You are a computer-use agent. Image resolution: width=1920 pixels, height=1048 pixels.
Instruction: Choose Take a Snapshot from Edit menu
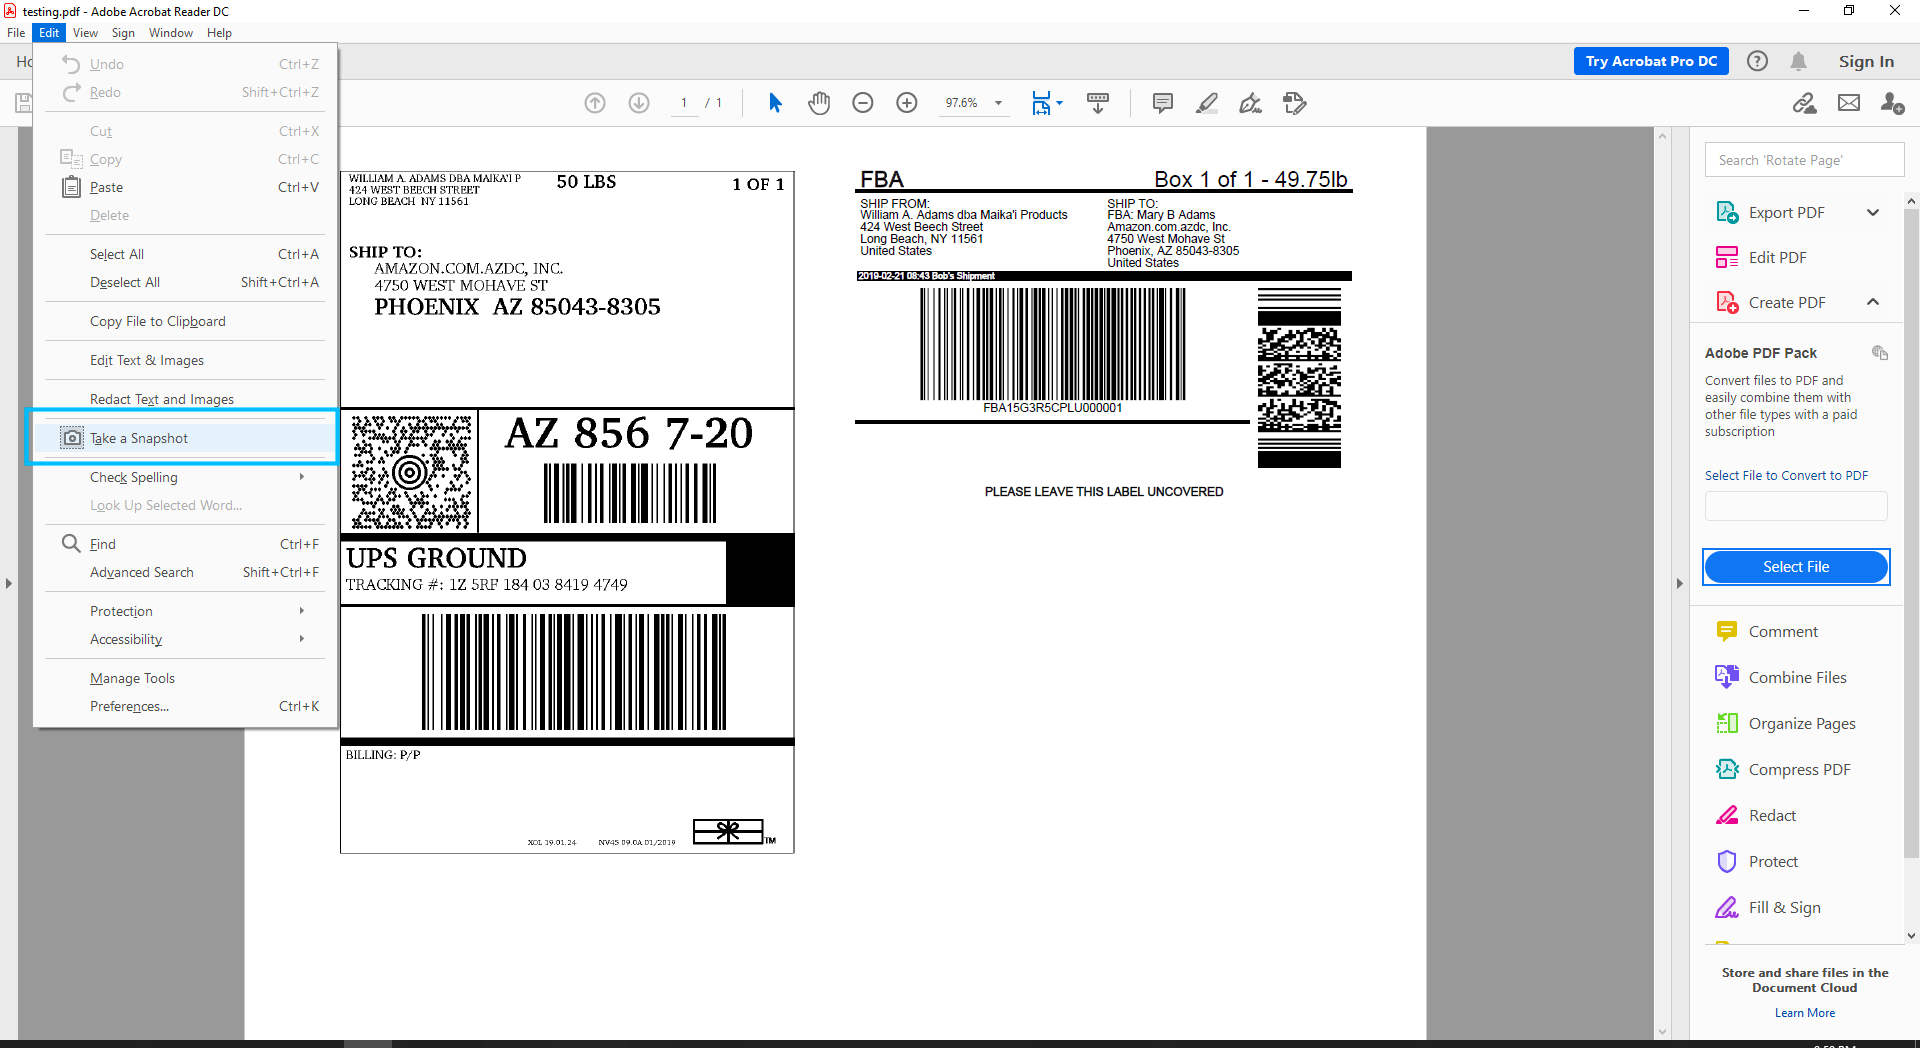(x=185, y=438)
